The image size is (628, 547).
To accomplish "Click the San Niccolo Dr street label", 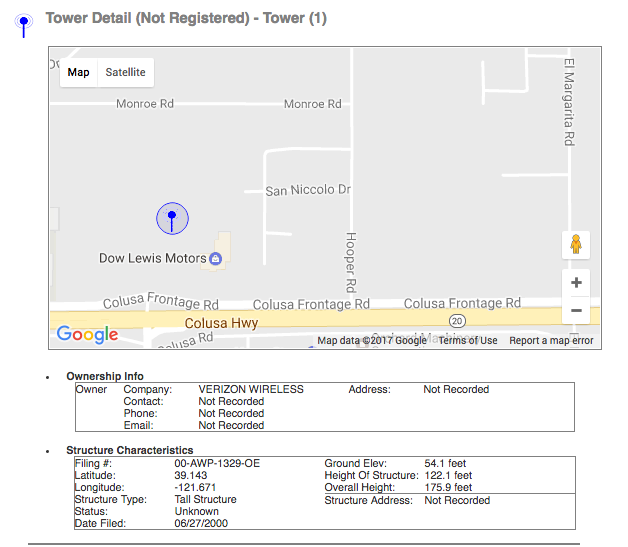I will click(x=308, y=190).
